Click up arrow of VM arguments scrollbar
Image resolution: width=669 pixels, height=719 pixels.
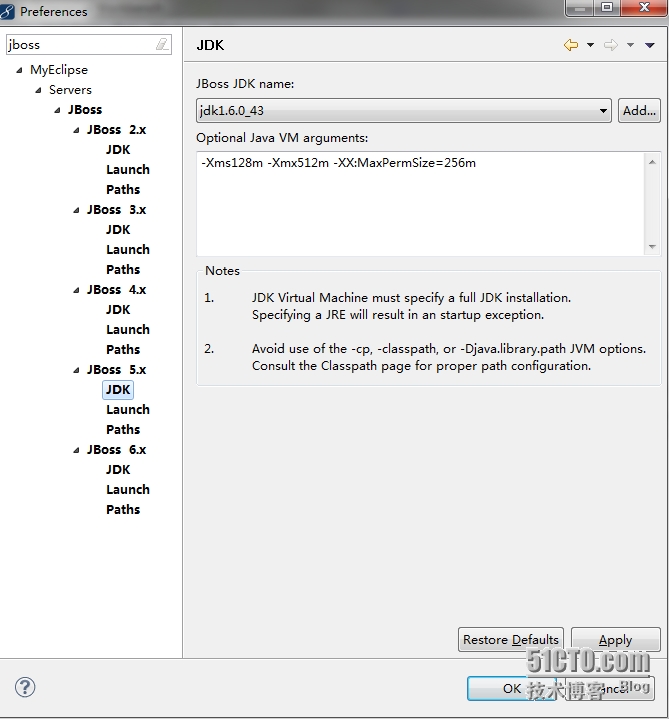coord(652,162)
